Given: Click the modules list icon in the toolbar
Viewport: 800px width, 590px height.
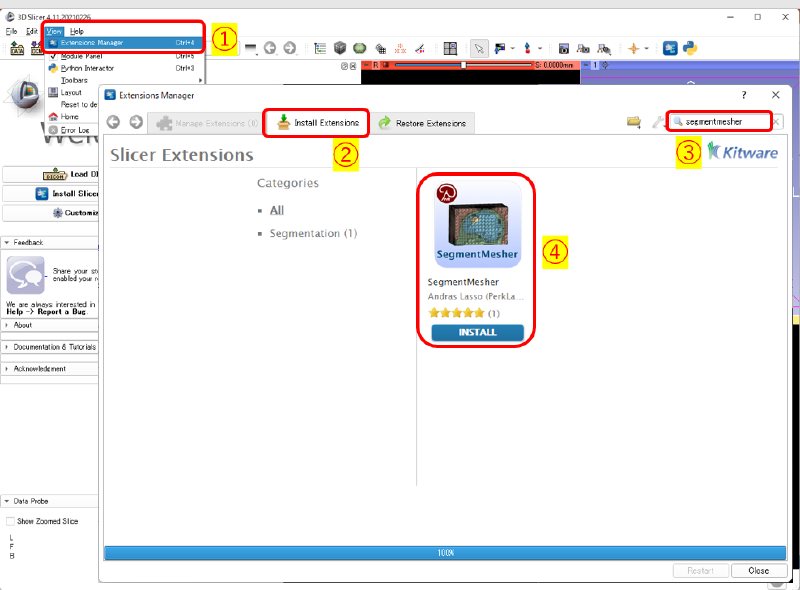Looking at the screenshot, I should tap(320, 48).
